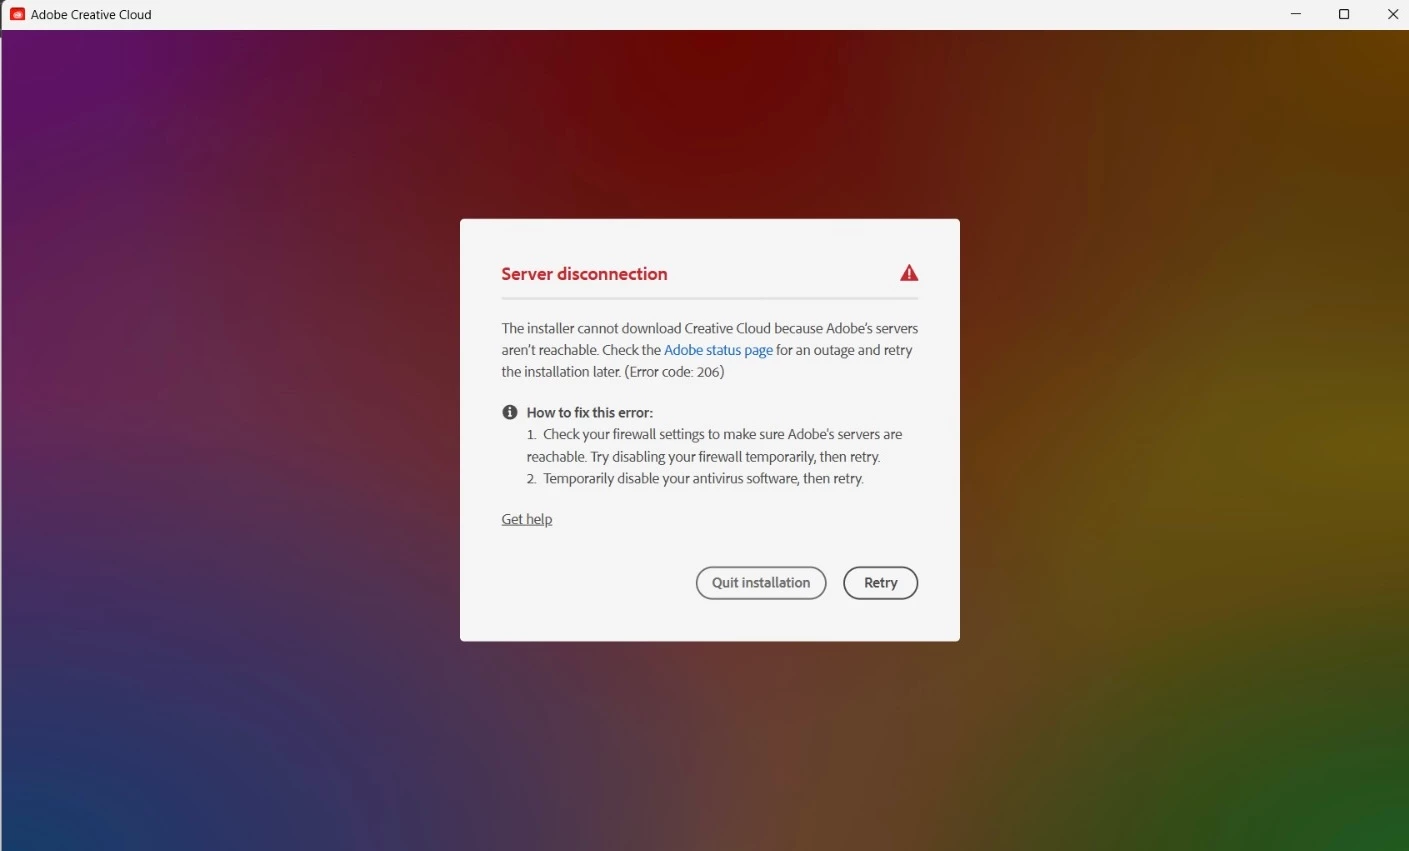Screen dimensions: 1409x851
Task: Click step 2 'Temporarily disable your antivirus' text
Action: point(695,479)
